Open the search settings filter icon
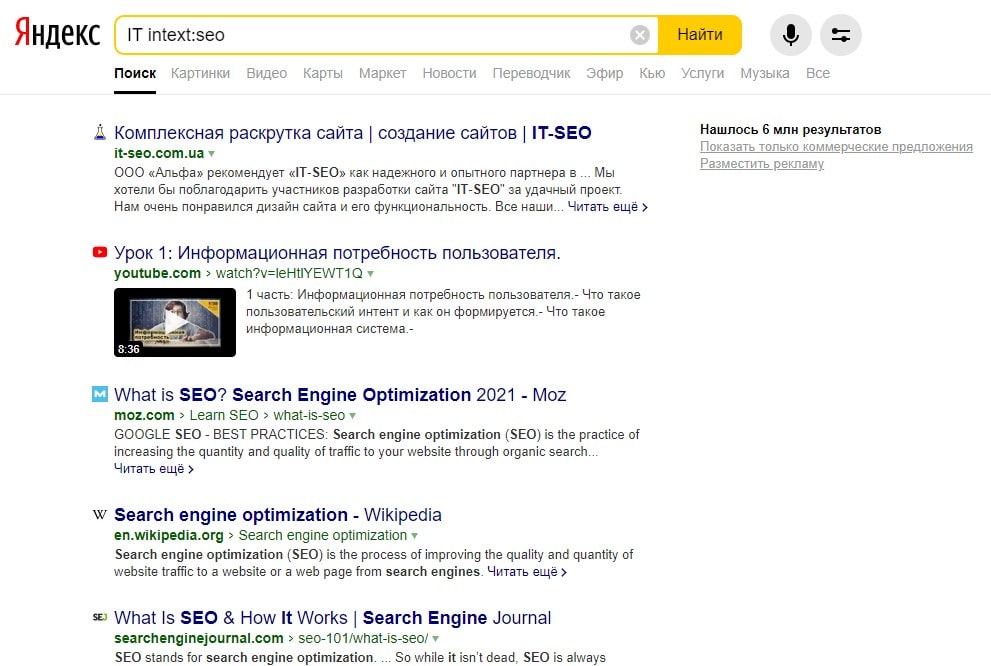Image resolution: width=991 pixels, height=666 pixels. (840, 35)
